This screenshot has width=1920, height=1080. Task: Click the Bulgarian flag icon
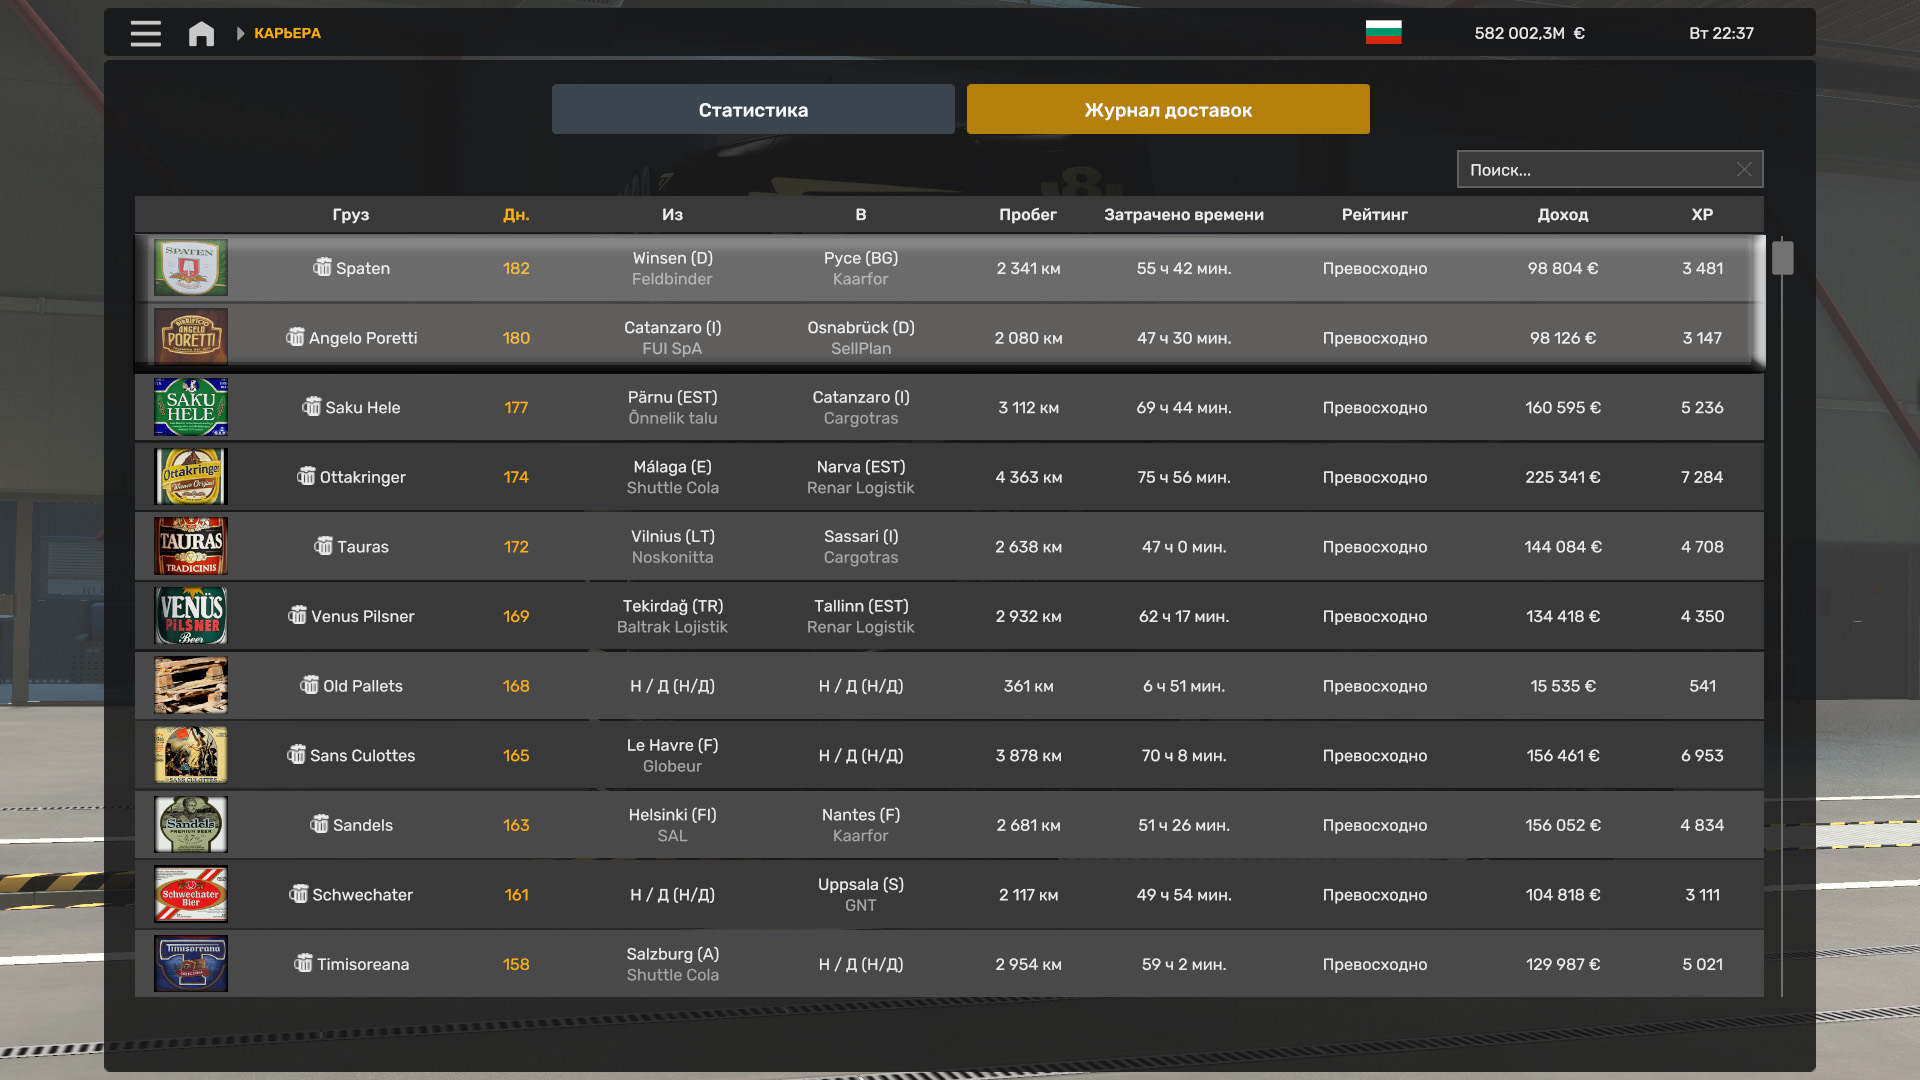tap(1383, 33)
